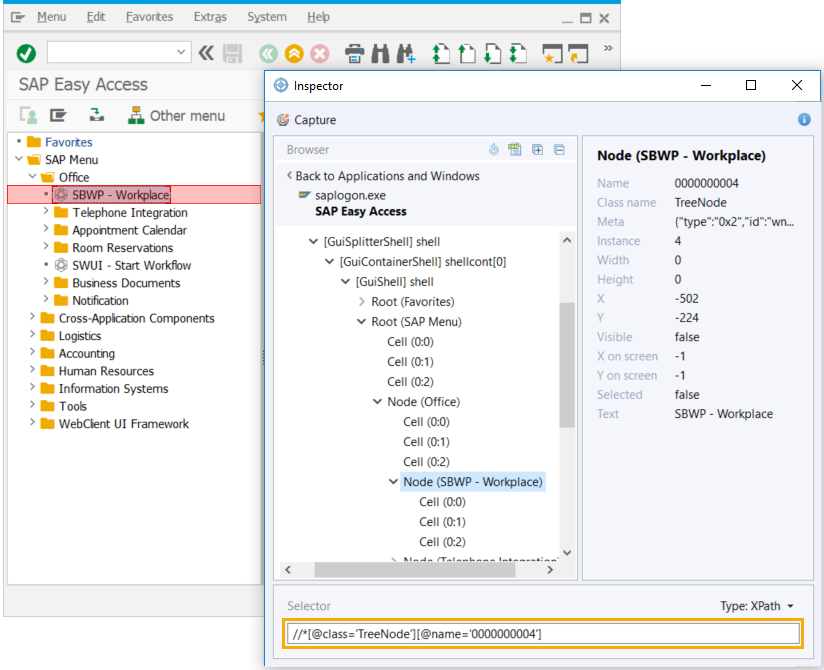Select the Favorites folder in Easy Access
Image resolution: width=824 pixels, height=670 pixels.
tap(68, 142)
